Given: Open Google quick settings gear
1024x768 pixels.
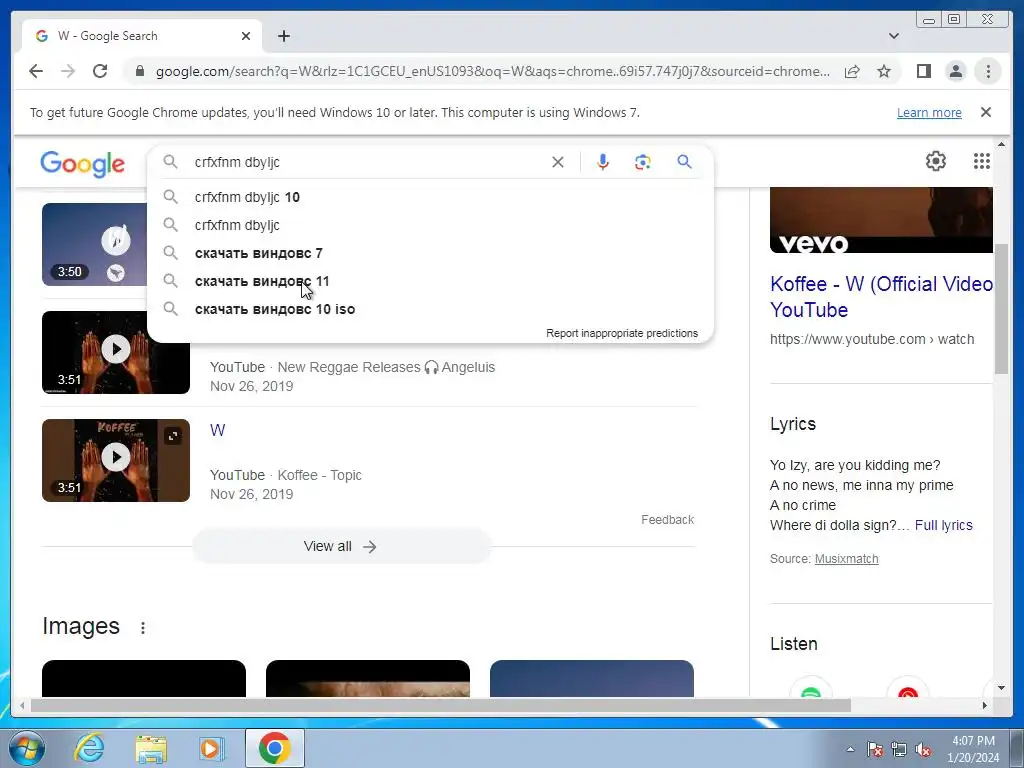Looking at the screenshot, I should pyautogui.click(x=935, y=161).
